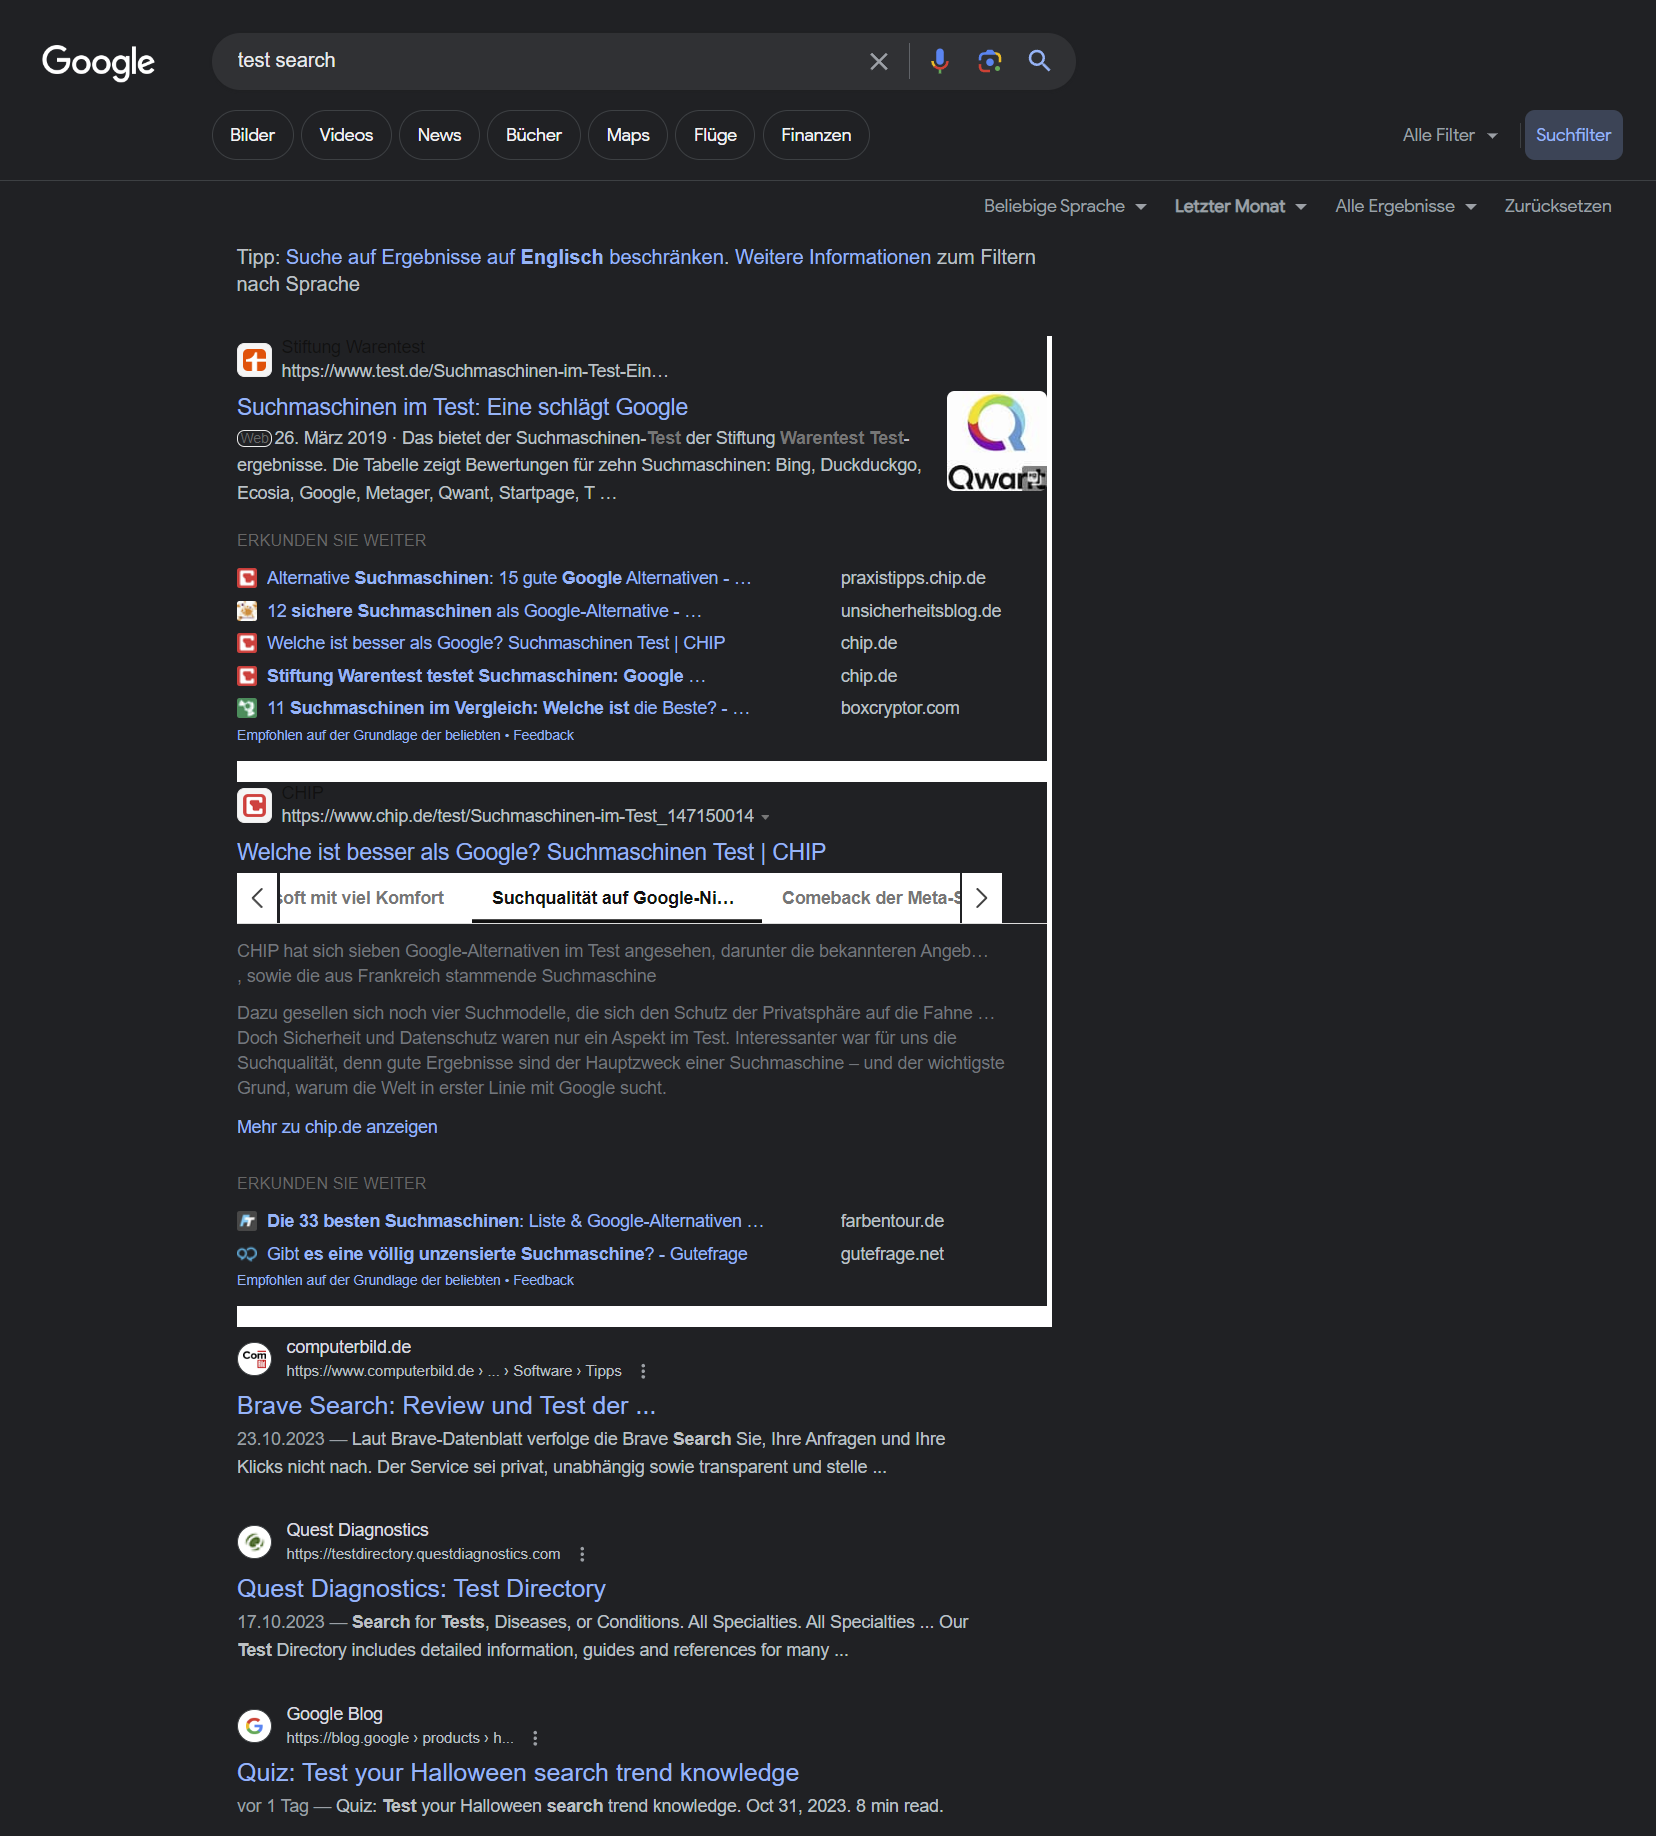Expand dropdown arrow next to chip.de URL
The image size is (1656, 1836).
[x=765, y=817]
